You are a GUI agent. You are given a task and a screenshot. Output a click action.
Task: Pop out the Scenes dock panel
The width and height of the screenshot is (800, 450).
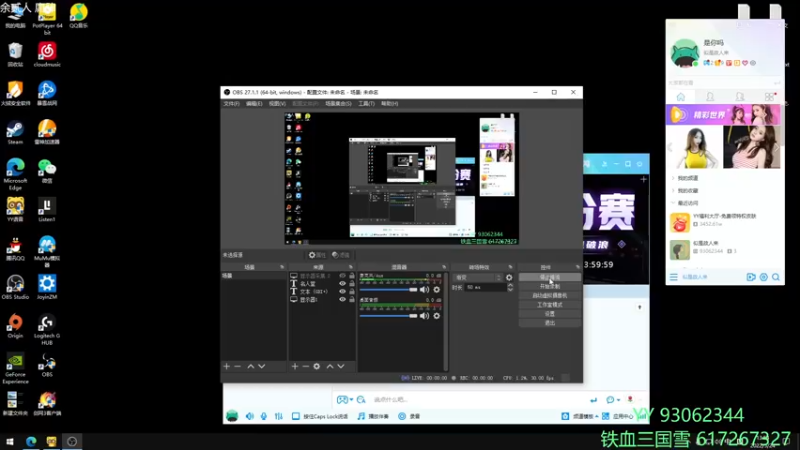282,267
